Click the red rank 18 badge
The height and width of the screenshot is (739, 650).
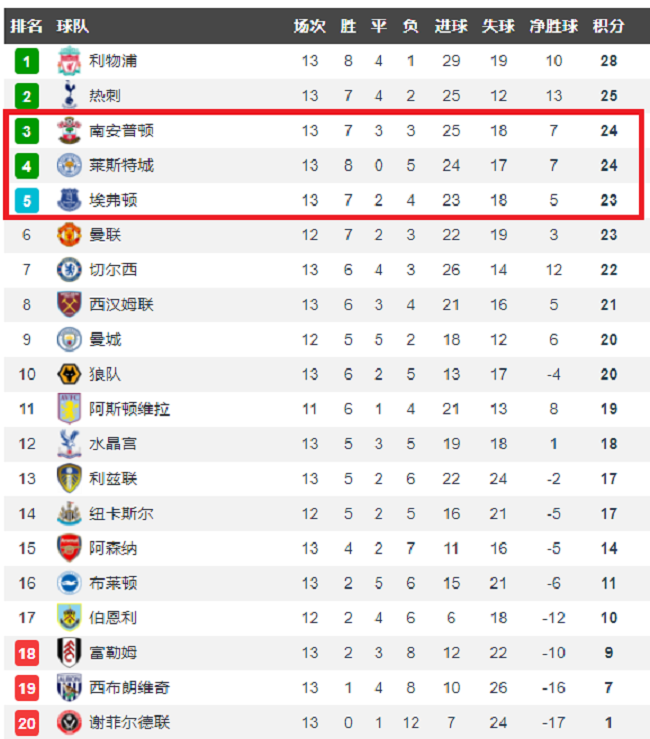[27, 653]
